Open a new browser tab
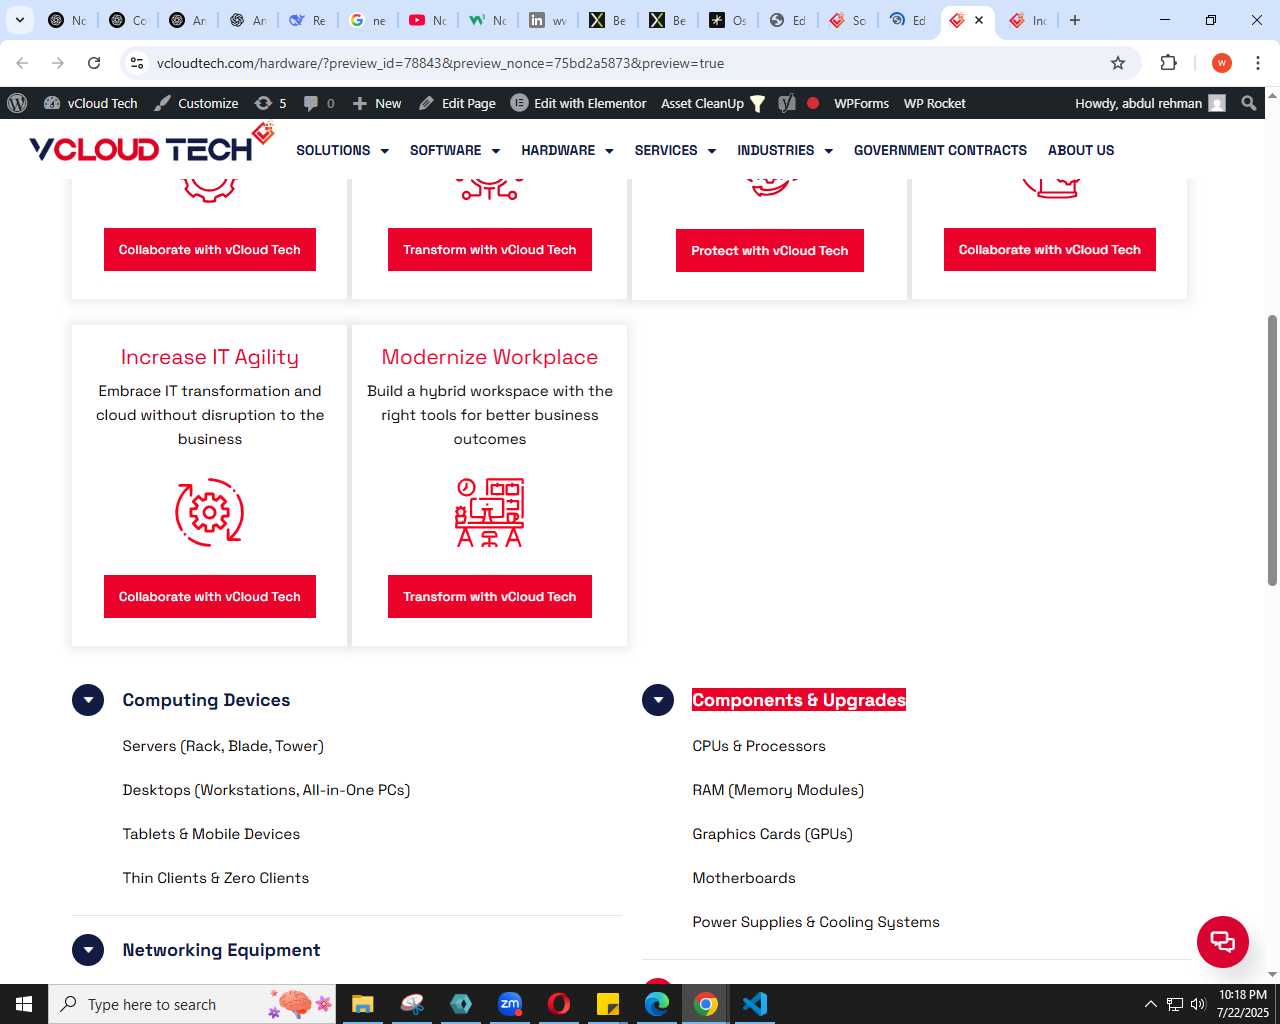The image size is (1280, 1024). tap(1075, 20)
